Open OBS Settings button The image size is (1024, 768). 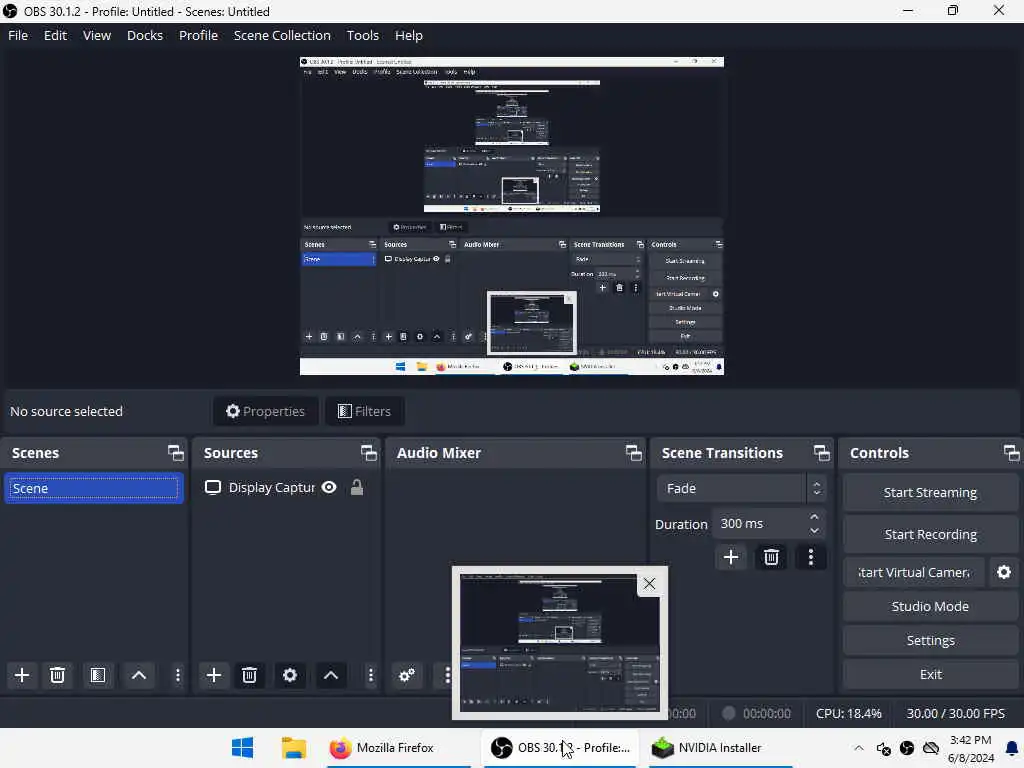click(930, 640)
